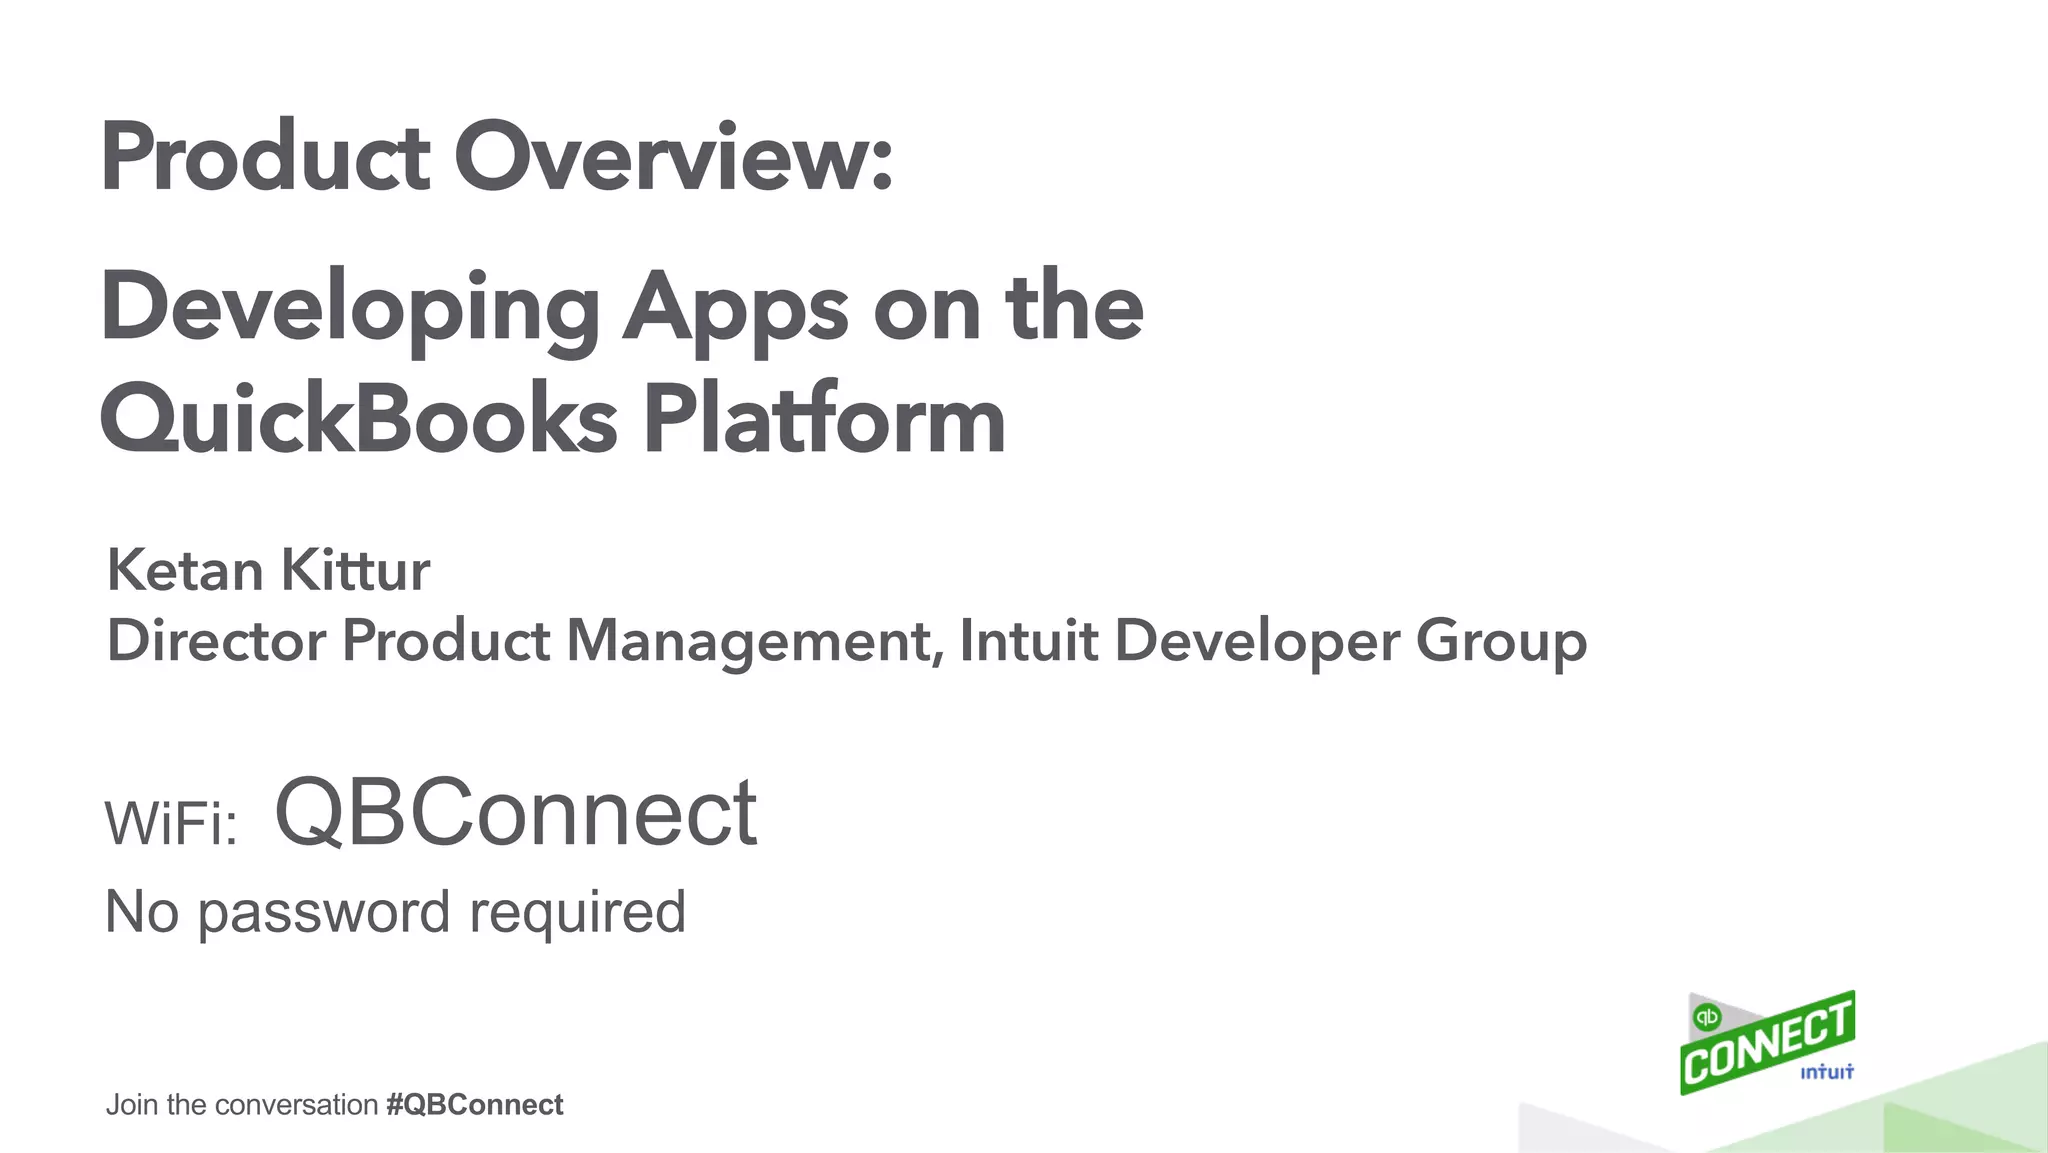Click the small round qb icon in logo
The image size is (2048, 1153).
[1706, 1018]
